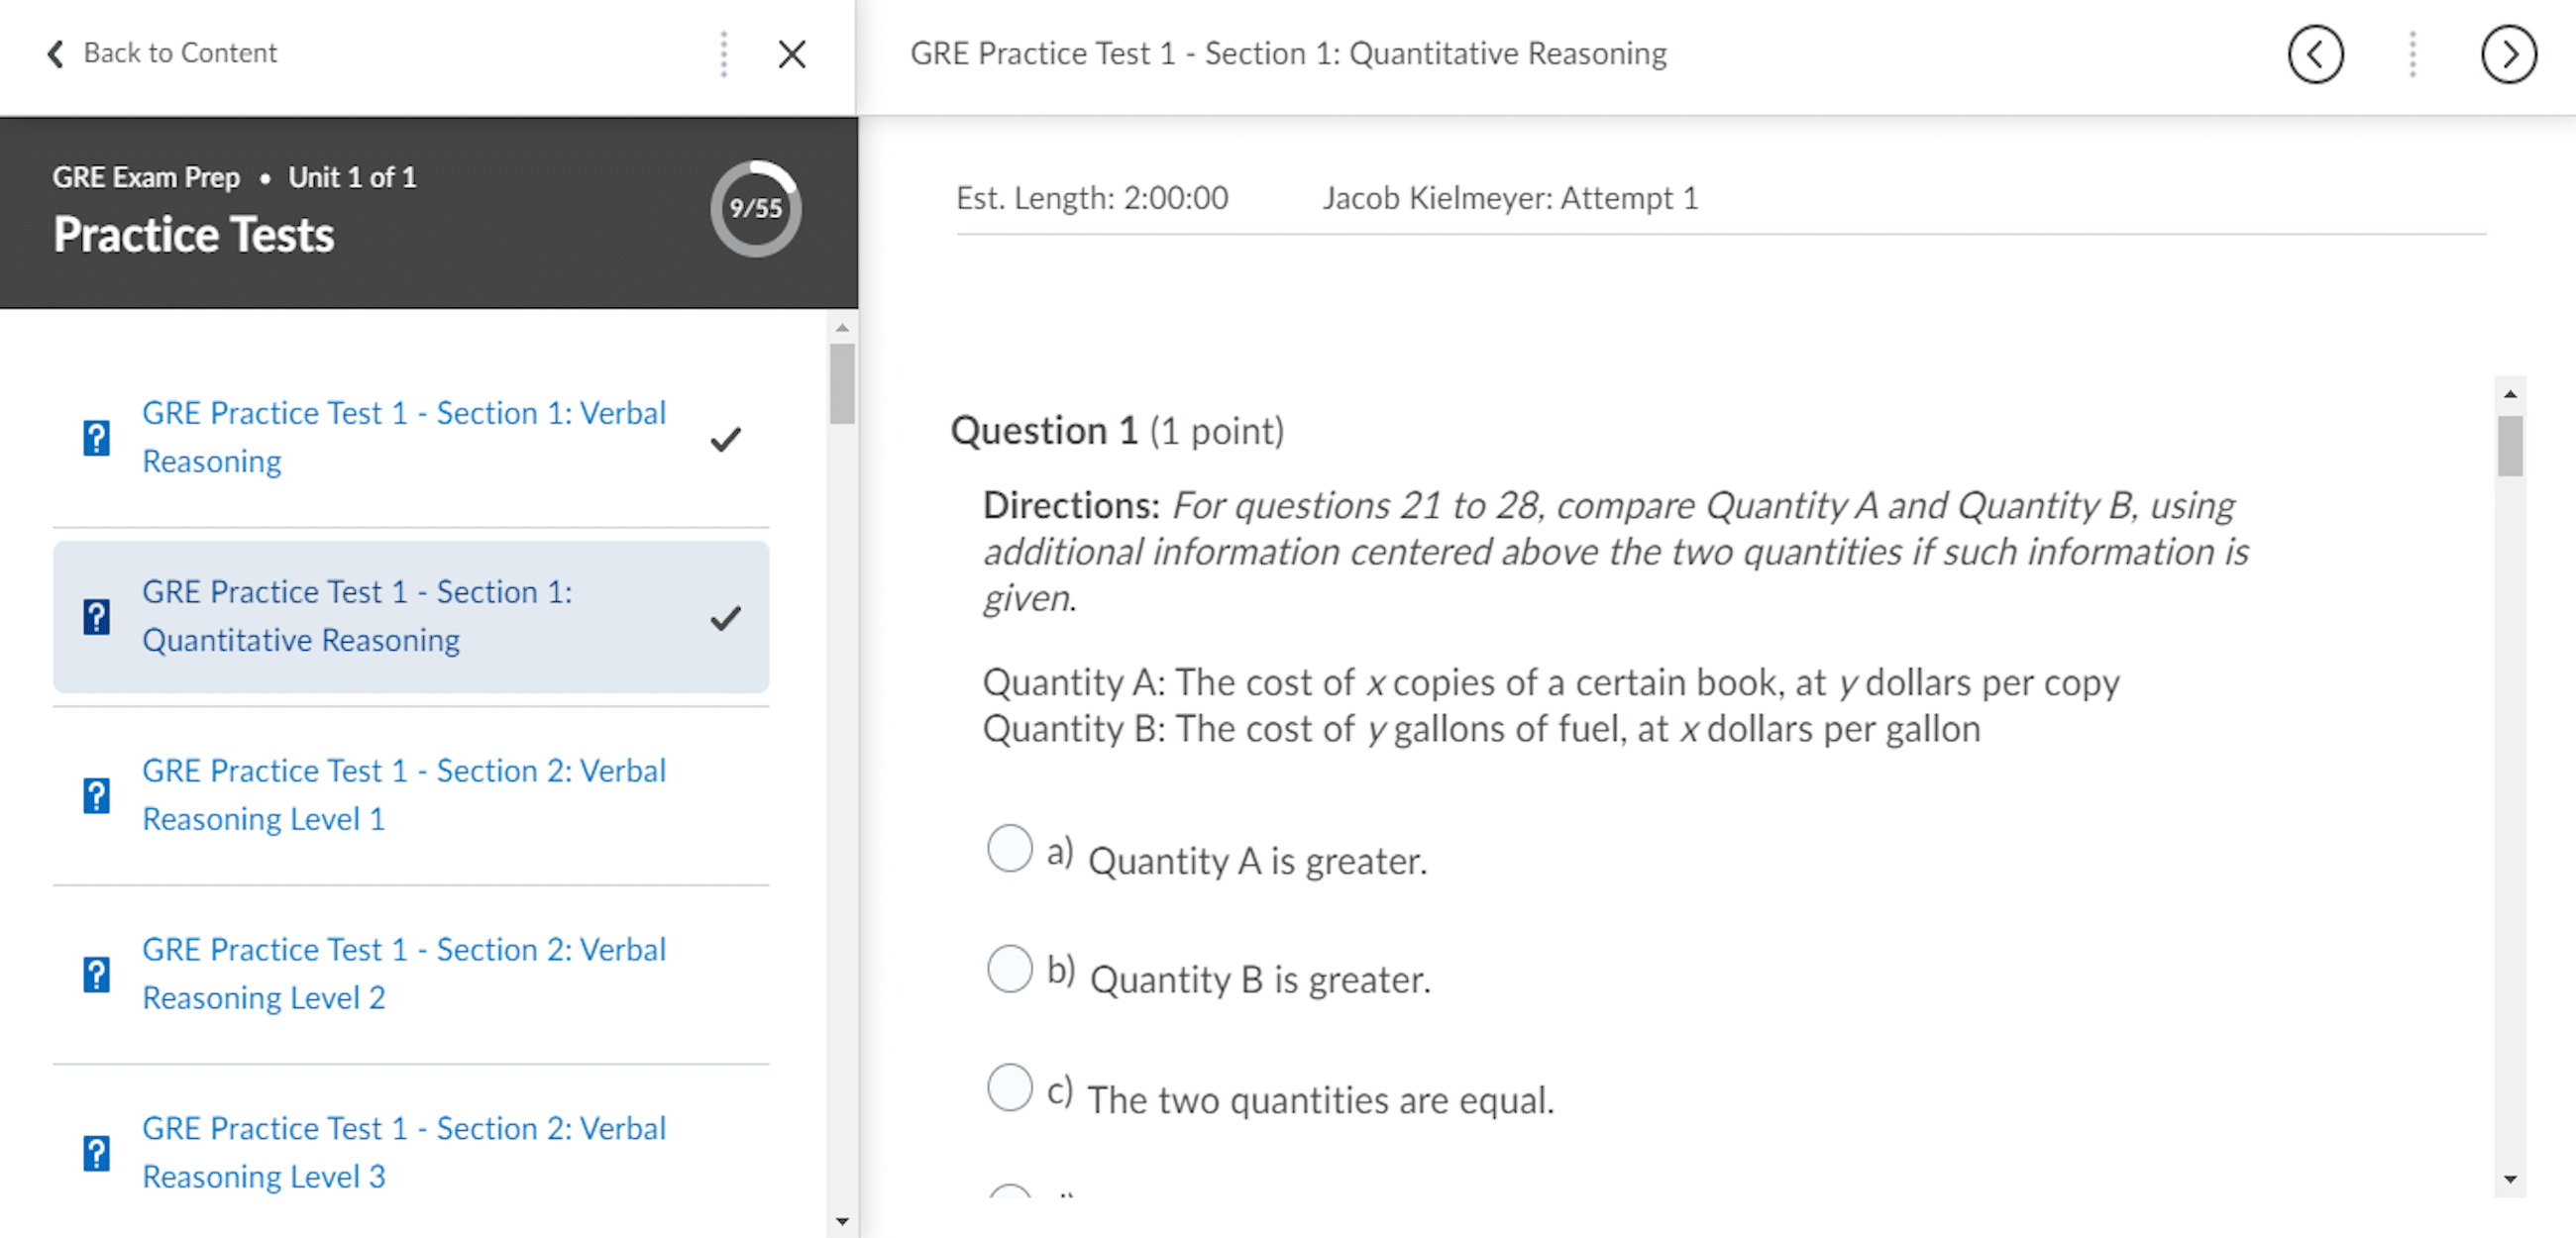Click the back chevron next to Back to Content

(55, 53)
